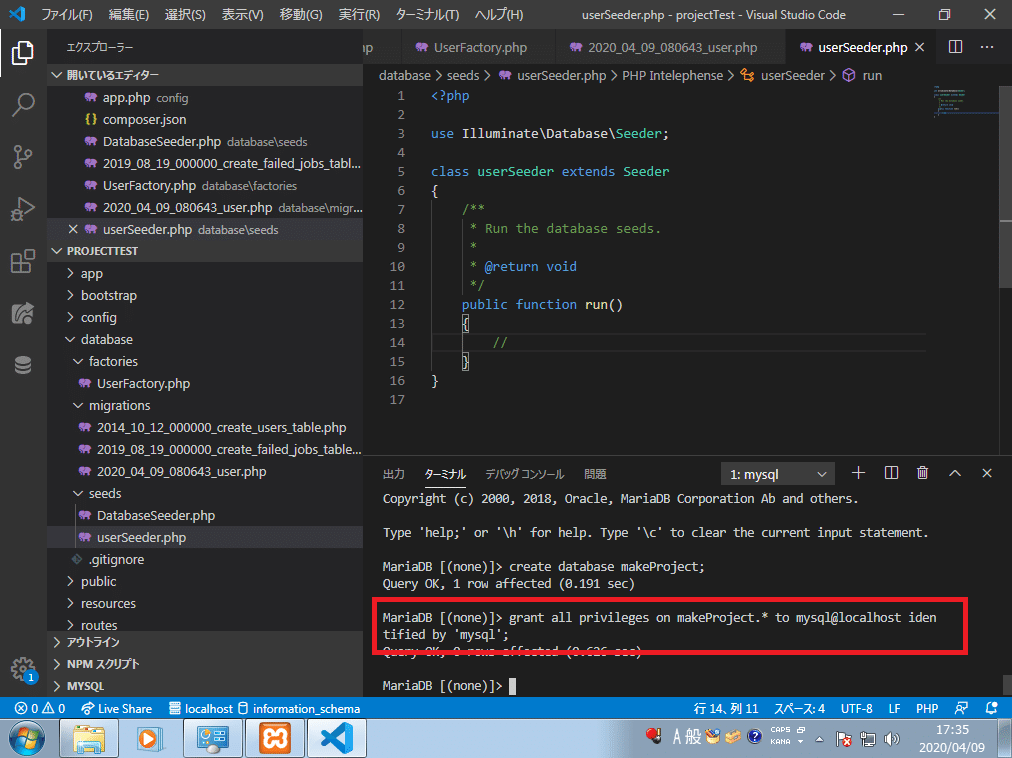Viewport: 1012px width, 758px height.
Task: Split the editor to the right
Action: (x=955, y=47)
